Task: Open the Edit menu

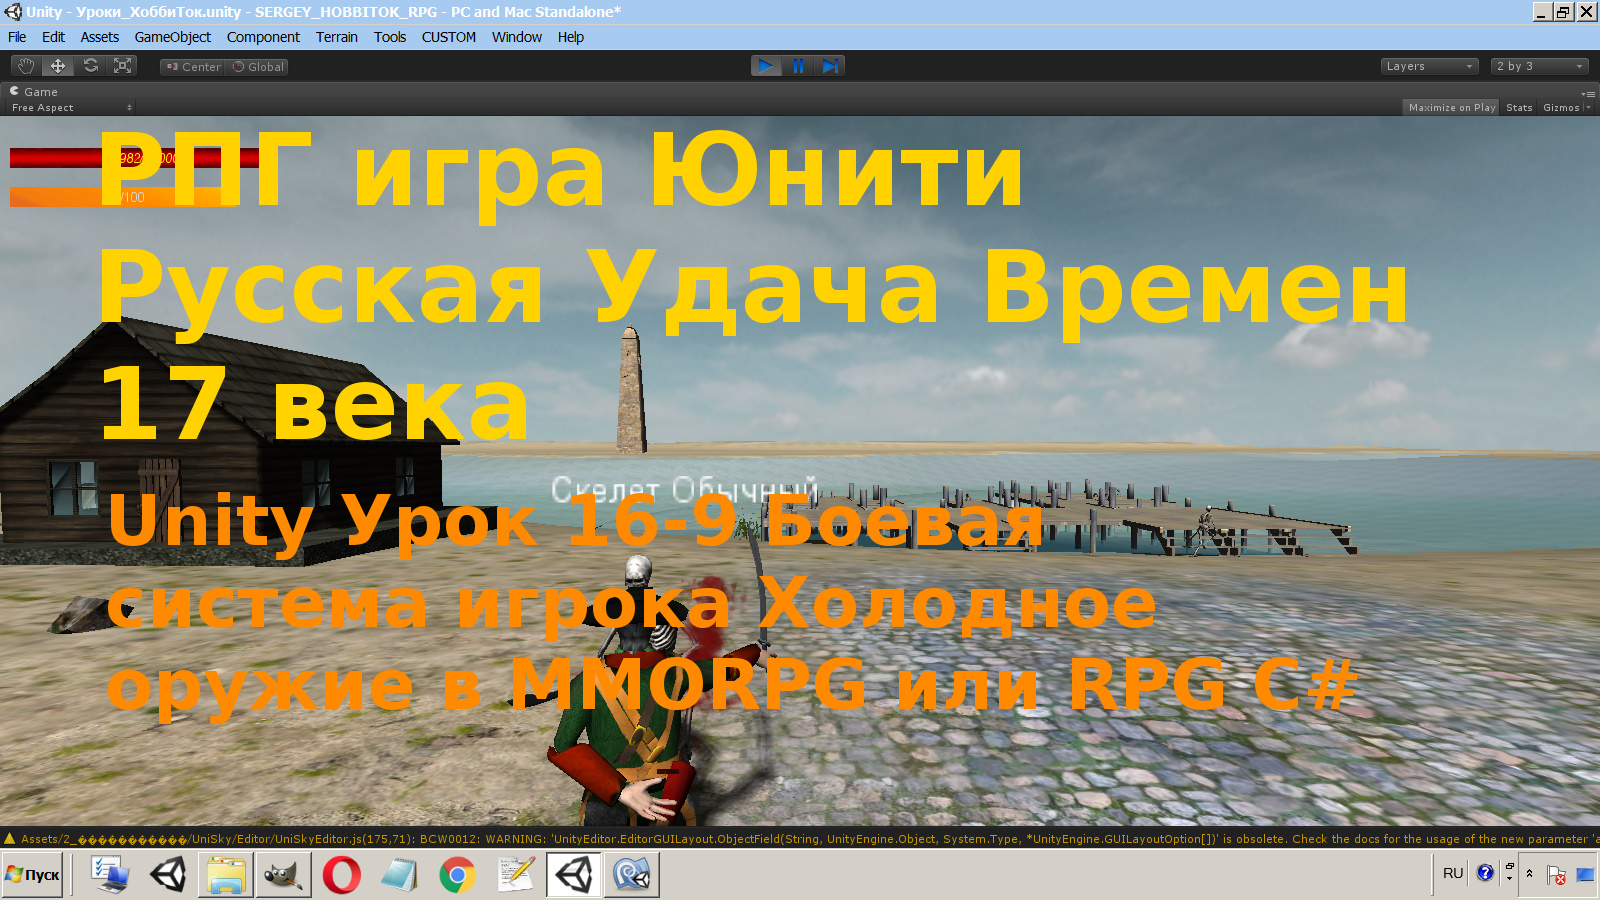Action: coord(53,37)
